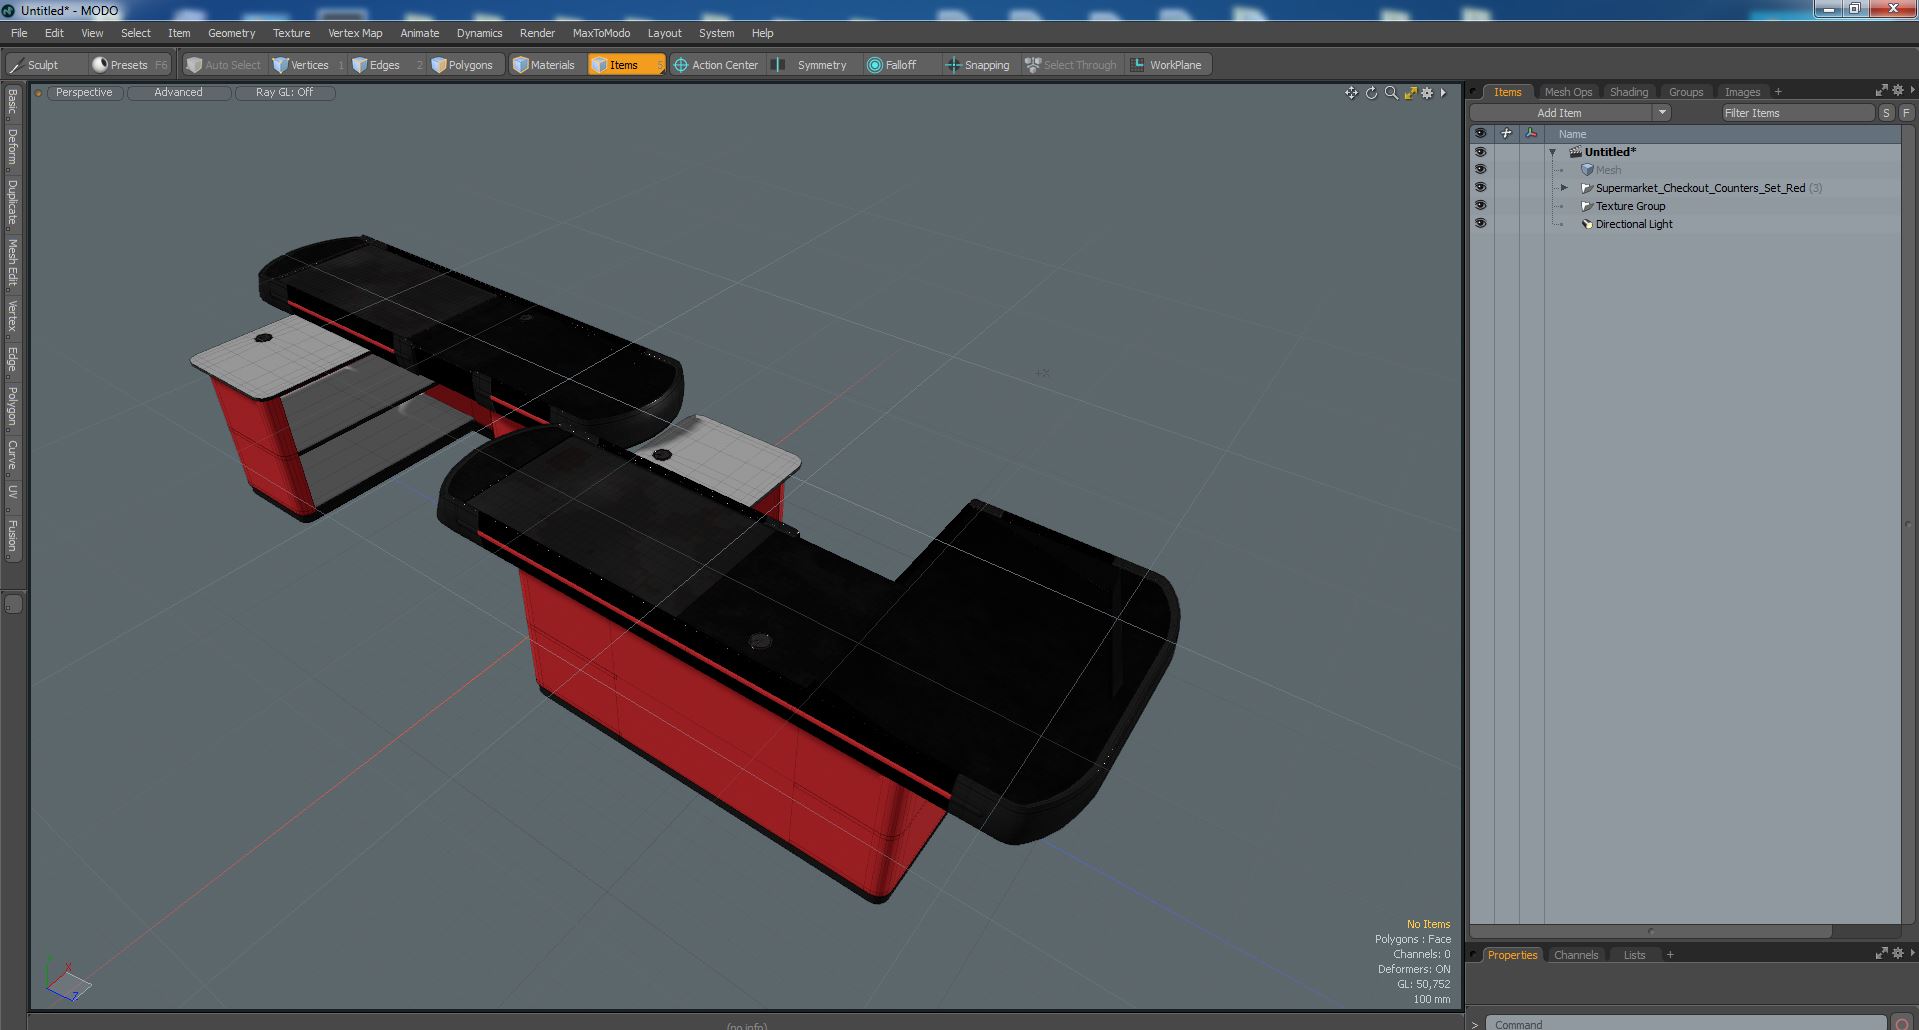Hide Supermarket_Checkout_Counters_Set_Red group
Viewport: 1919px width, 1030px height.
coord(1480,188)
